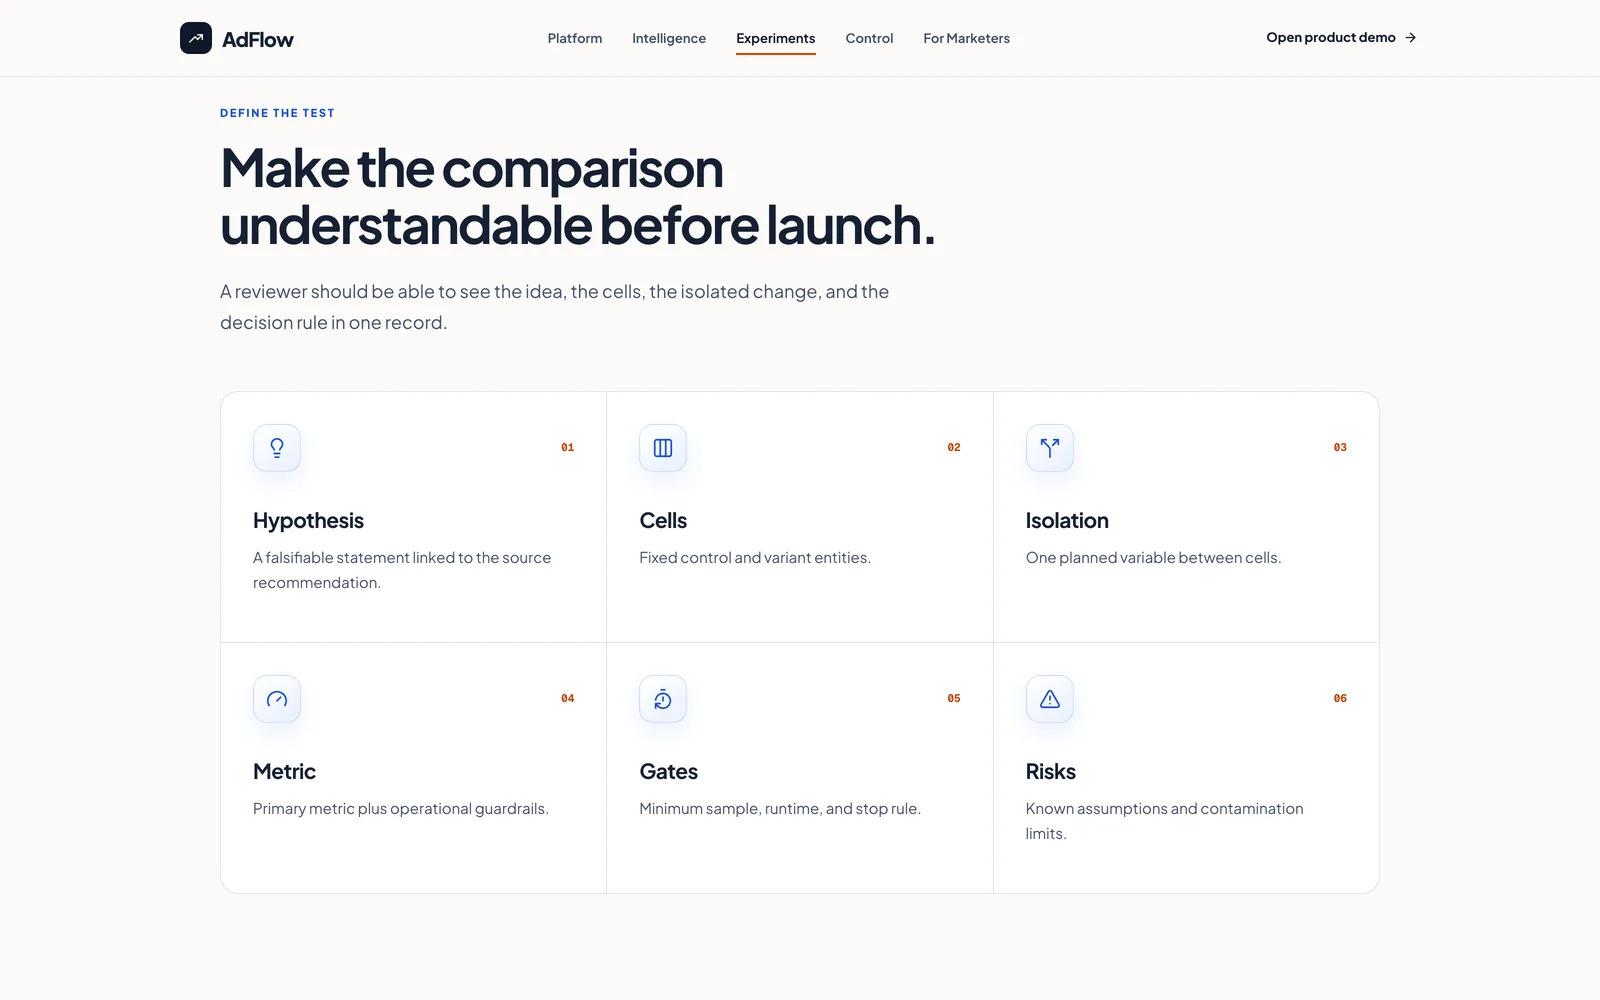This screenshot has height=1000, width=1600.
Task: Click the Isolation card heading
Action: point(1067,521)
